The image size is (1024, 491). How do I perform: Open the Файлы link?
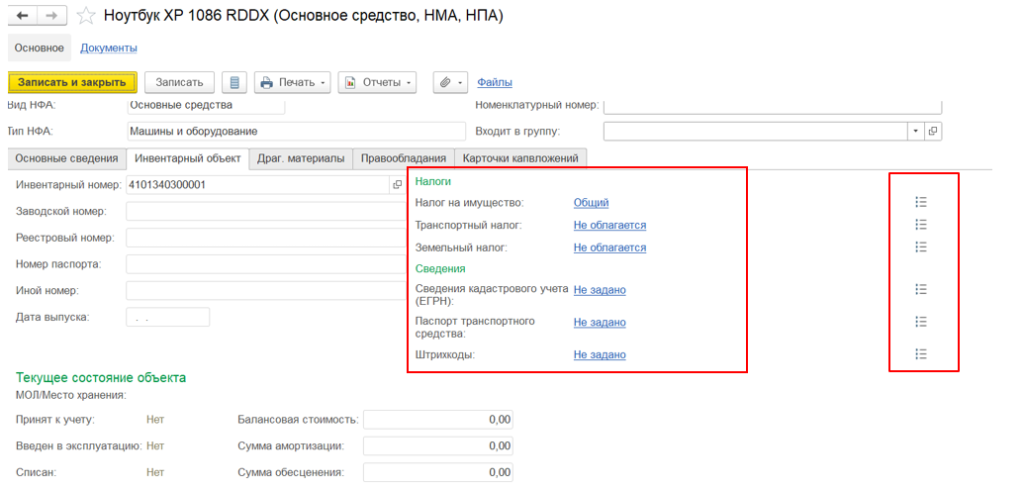point(494,82)
